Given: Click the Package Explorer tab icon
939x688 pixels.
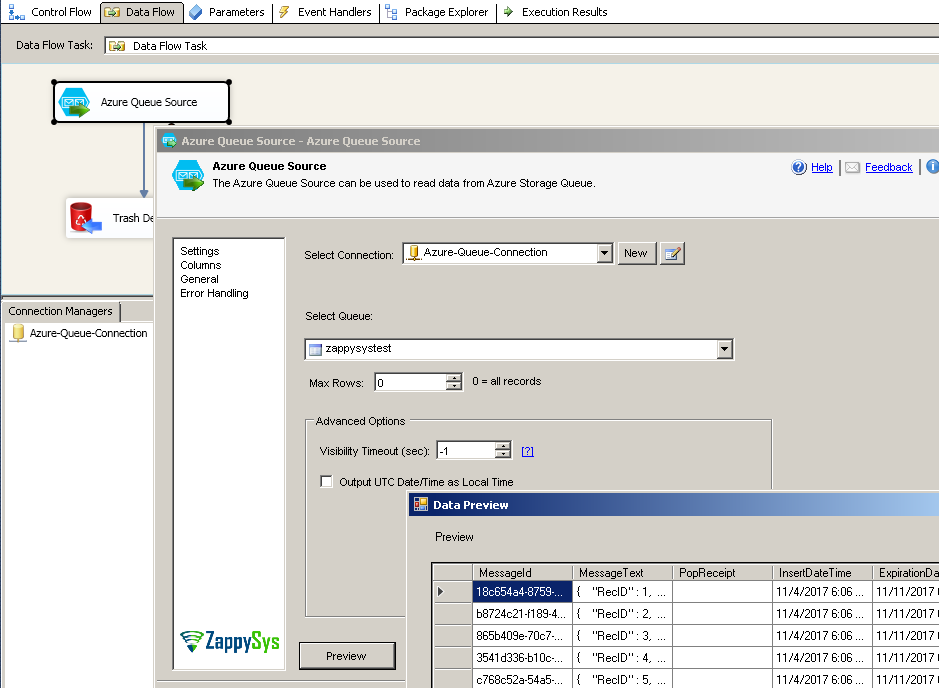Looking at the screenshot, I should (x=391, y=12).
